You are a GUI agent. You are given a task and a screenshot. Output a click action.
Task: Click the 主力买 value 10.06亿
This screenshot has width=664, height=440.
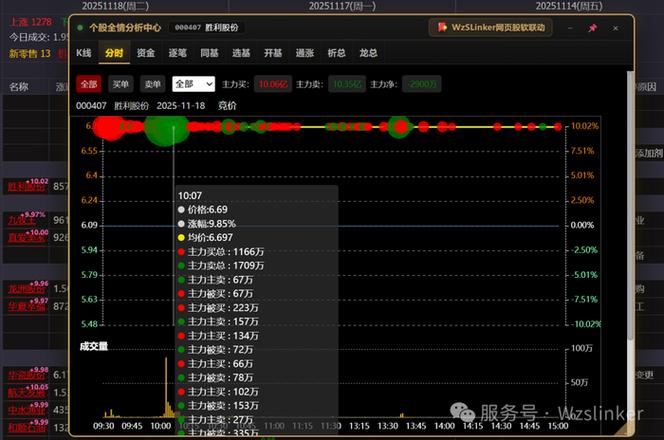(x=273, y=84)
